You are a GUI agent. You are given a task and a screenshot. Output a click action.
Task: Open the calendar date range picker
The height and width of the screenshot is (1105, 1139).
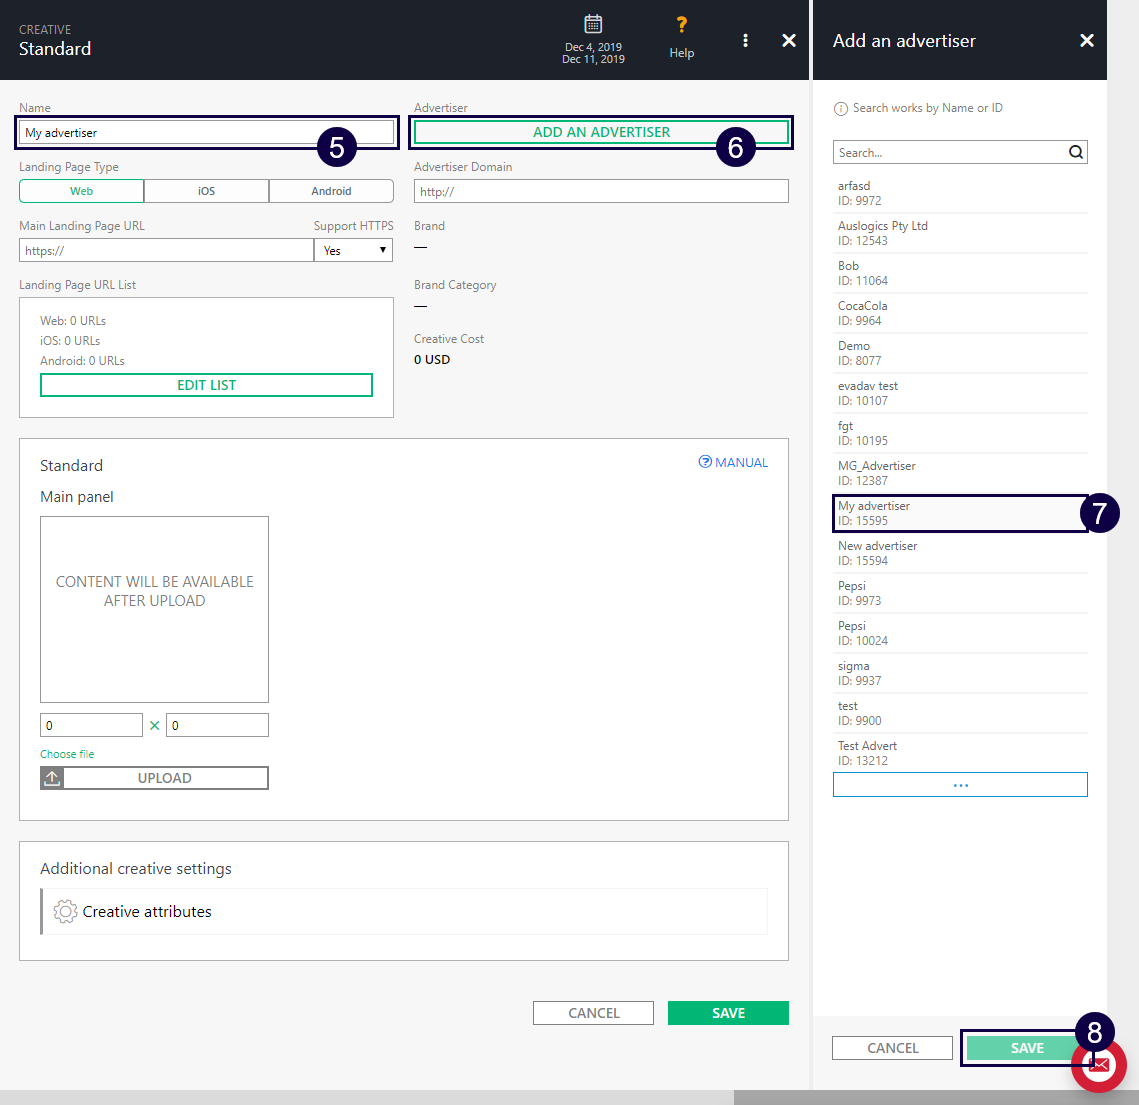[x=593, y=25]
